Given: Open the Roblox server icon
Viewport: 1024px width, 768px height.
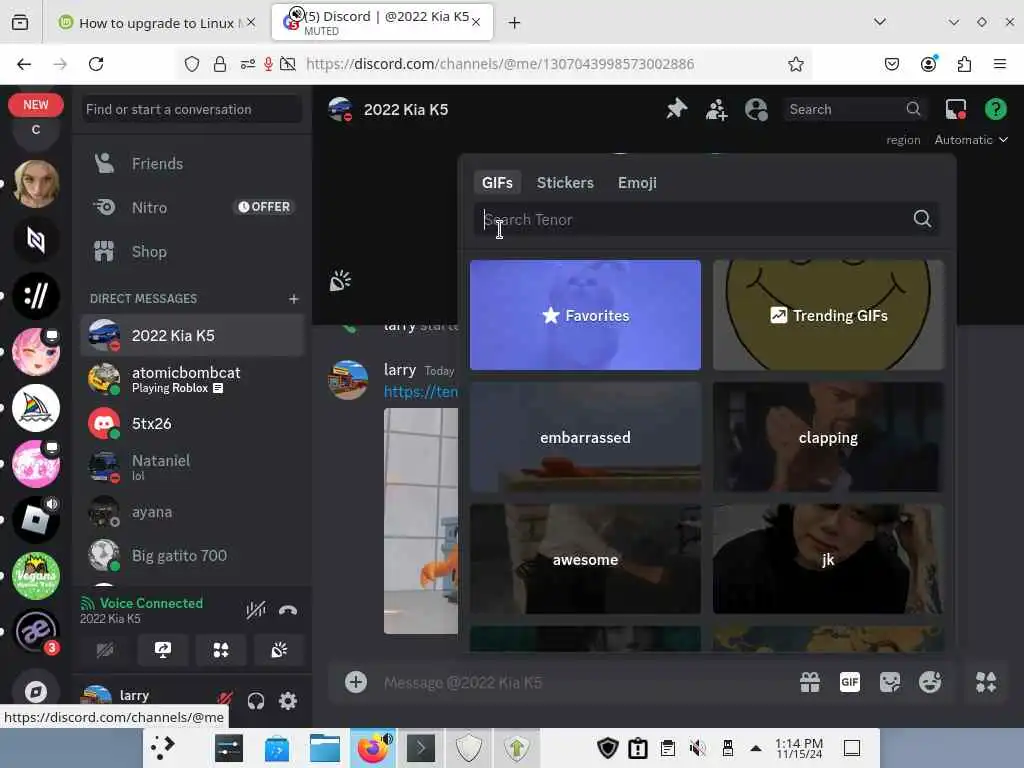Looking at the screenshot, I should click(x=36, y=520).
